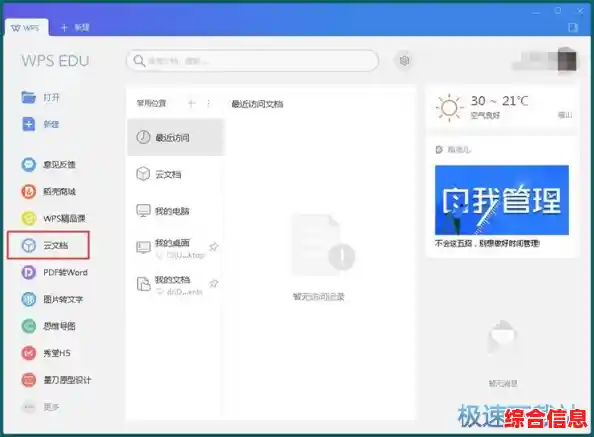Create a document via the blue 新建 sidebar icon
This screenshot has width=594, height=437.
(x=28, y=124)
